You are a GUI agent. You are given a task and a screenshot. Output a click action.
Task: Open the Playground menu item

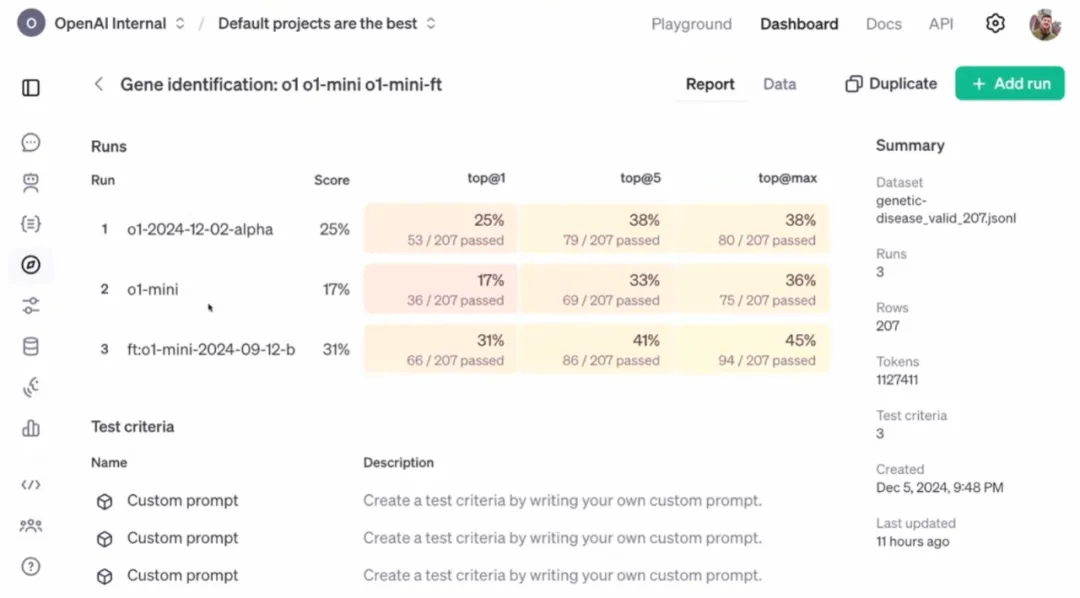(692, 24)
